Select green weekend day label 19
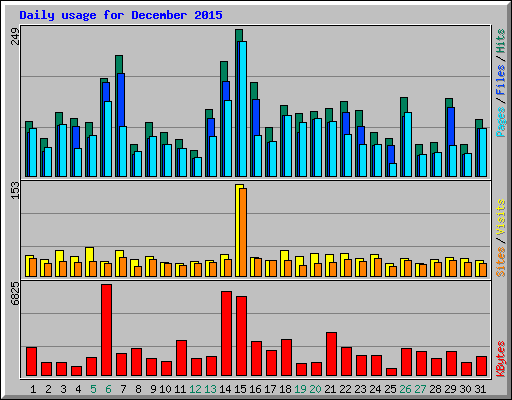 click(300, 389)
